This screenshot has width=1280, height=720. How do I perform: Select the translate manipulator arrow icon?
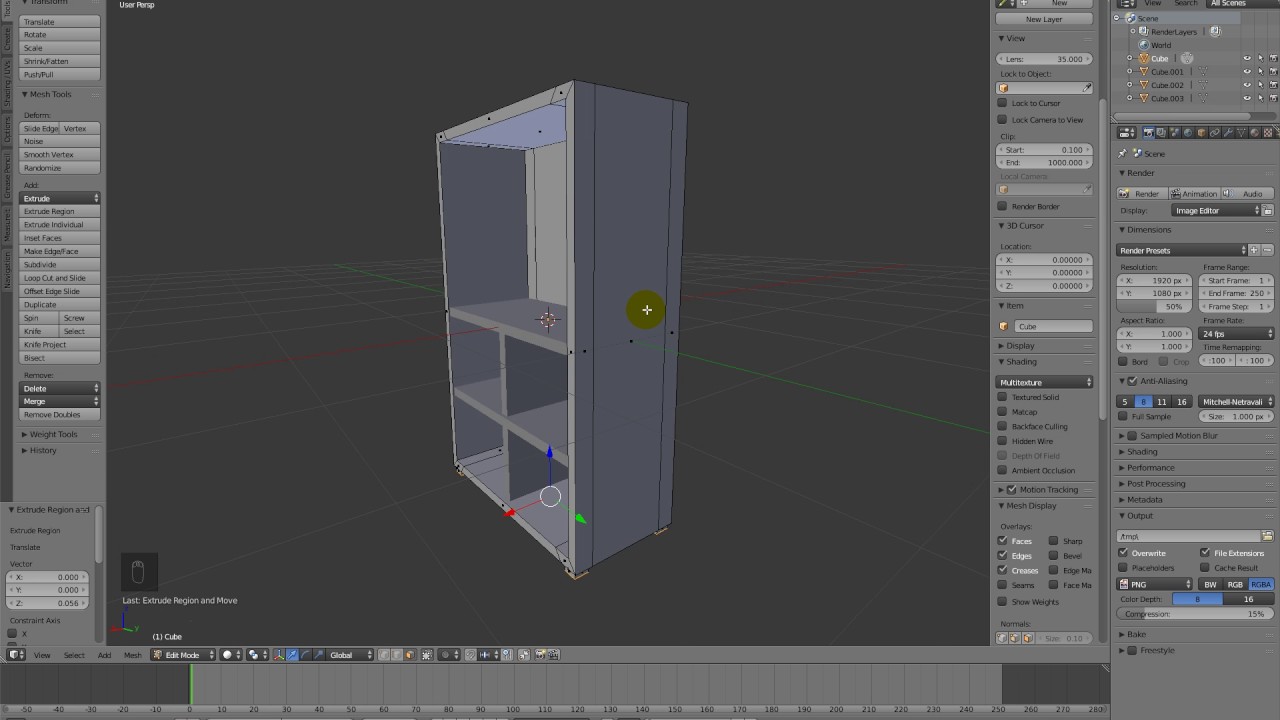click(293, 655)
